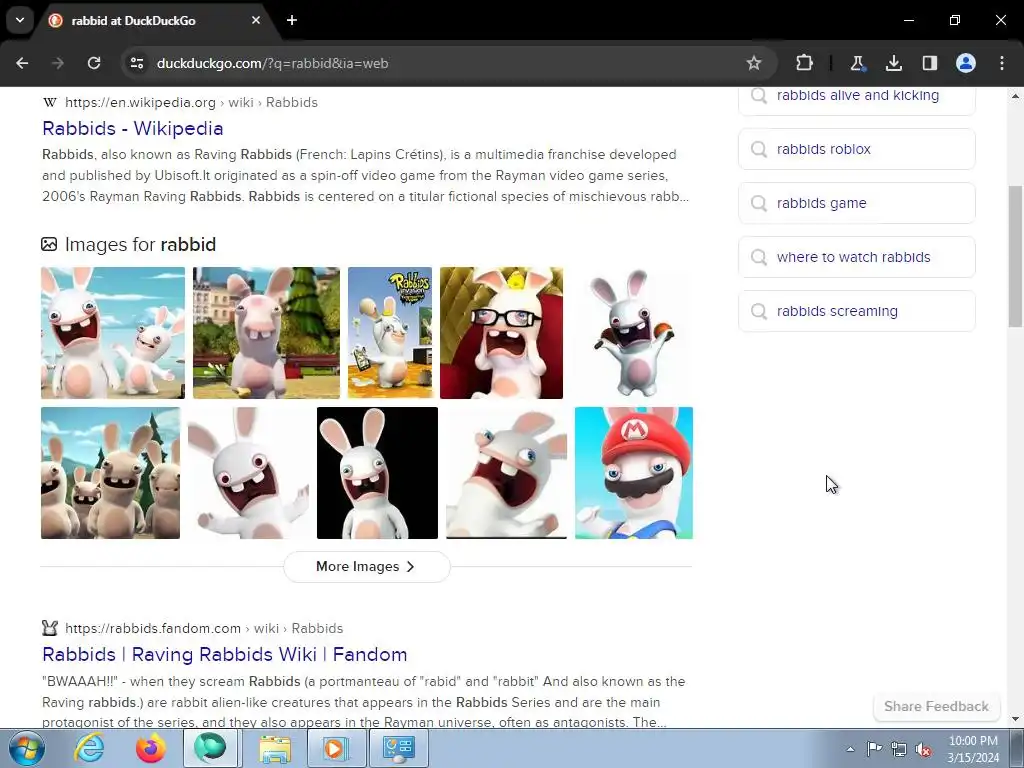Viewport: 1024px width, 768px height.
Task: Open the Action Center flag icon
Action: pos(874,749)
